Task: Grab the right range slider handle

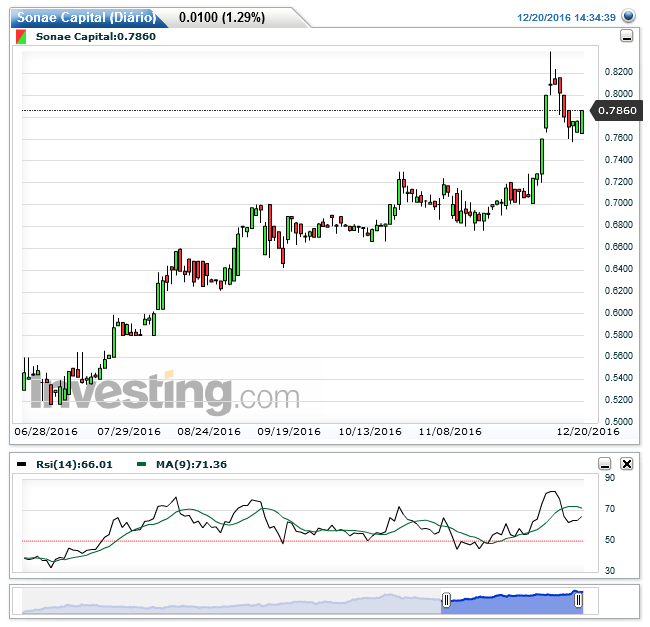Action: pyautogui.click(x=578, y=600)
